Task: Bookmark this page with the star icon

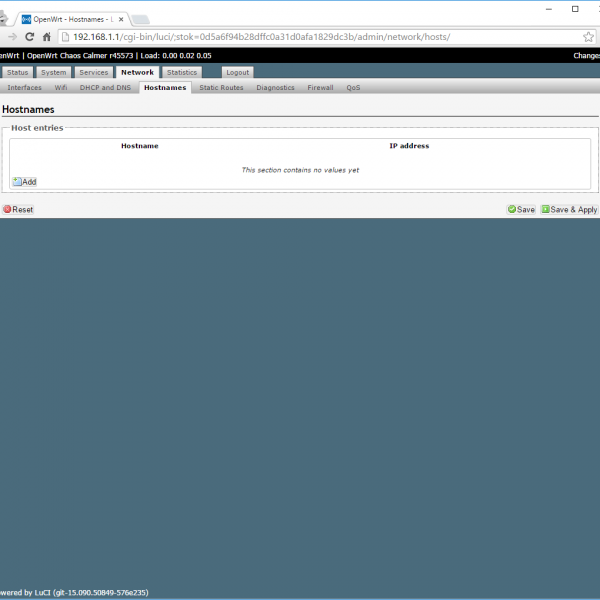Action: 588,37
